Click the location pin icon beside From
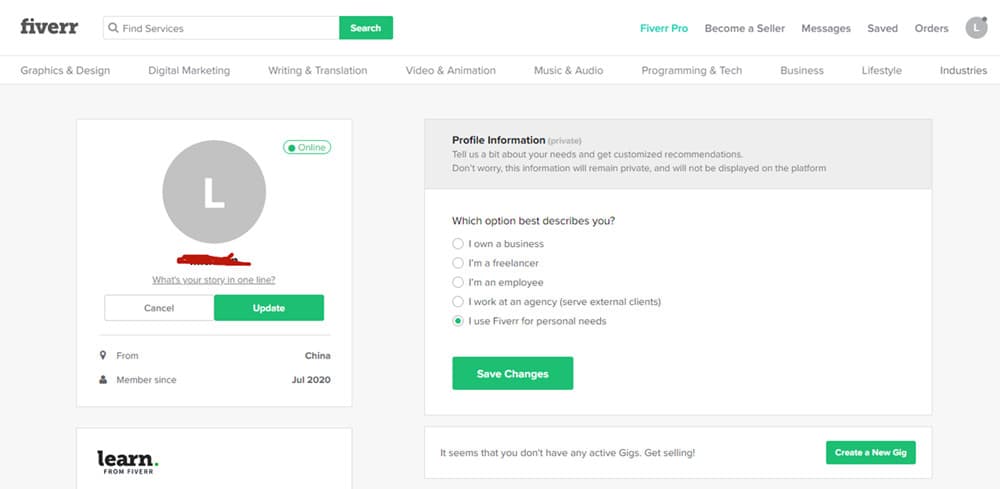Image resolution: width=1000 pixels, height=489 pixels. tap(103, 355)
